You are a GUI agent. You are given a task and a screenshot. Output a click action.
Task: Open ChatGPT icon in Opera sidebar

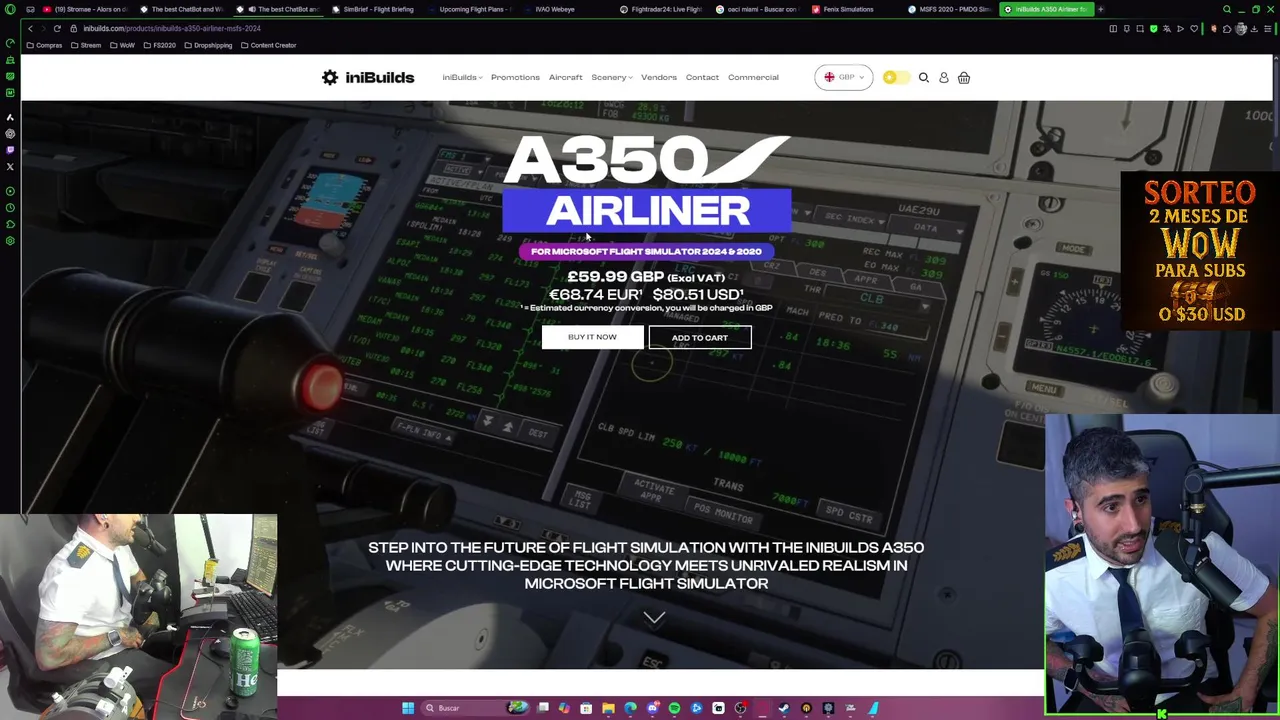[x=10, y=134]
